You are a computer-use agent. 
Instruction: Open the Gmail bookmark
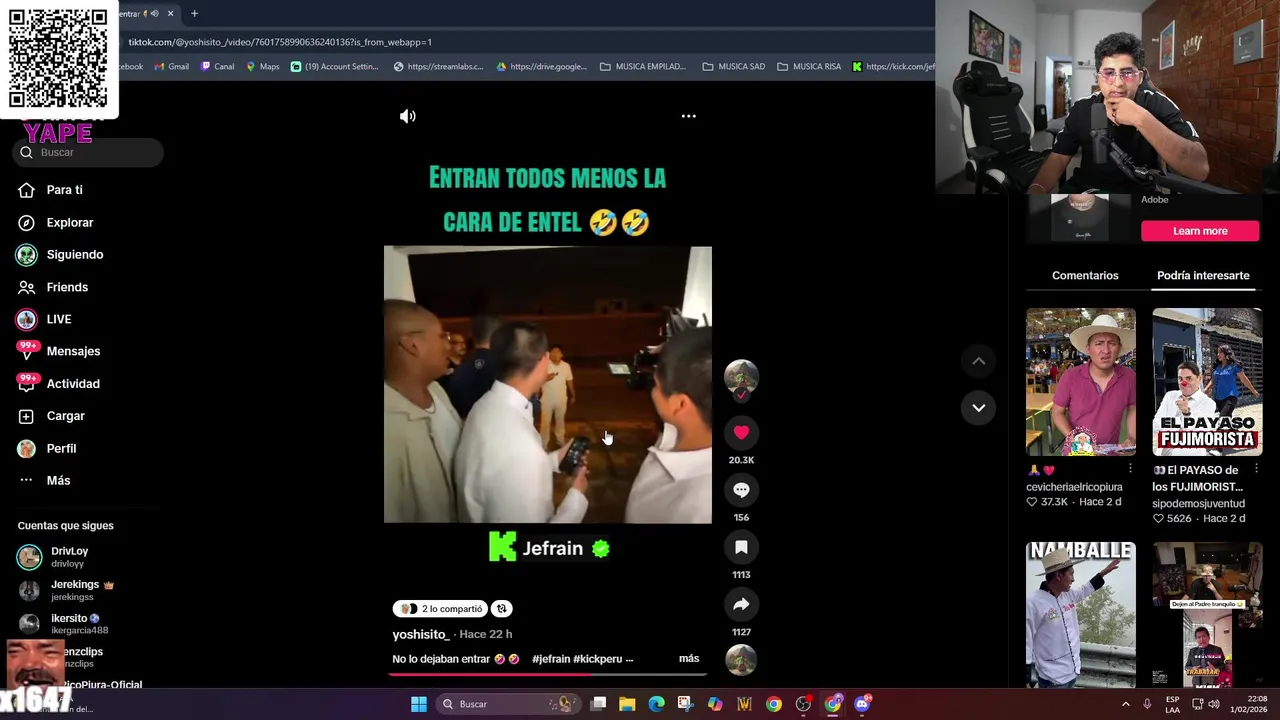click(171, 67)
